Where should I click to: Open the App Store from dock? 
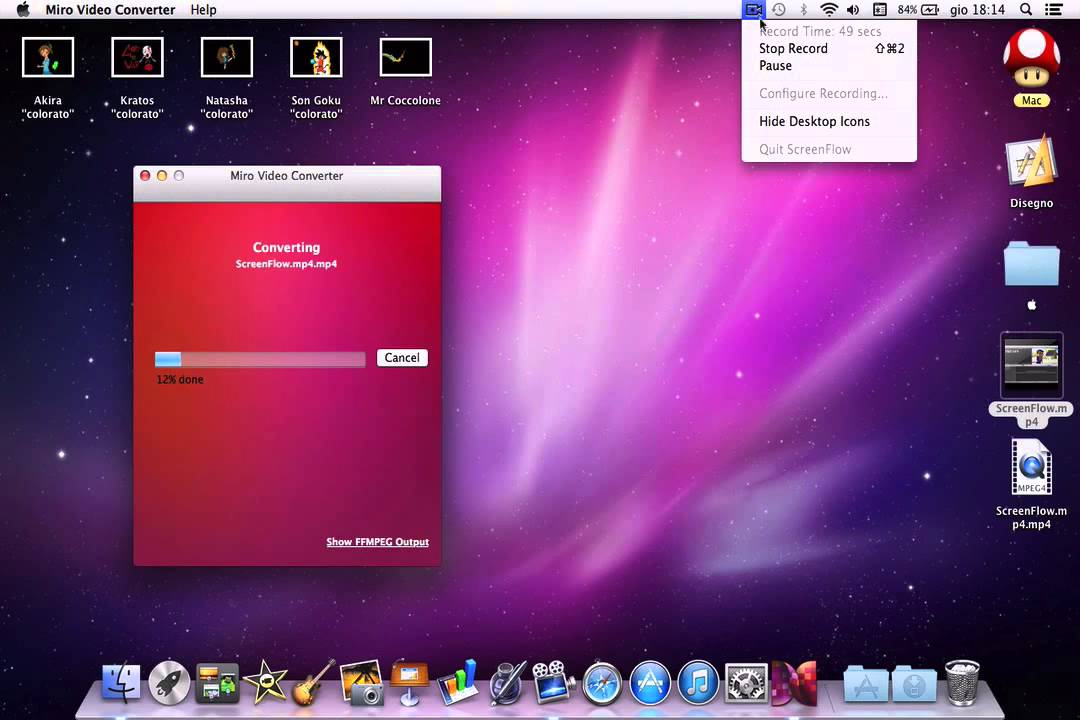(x=650, y=683)
